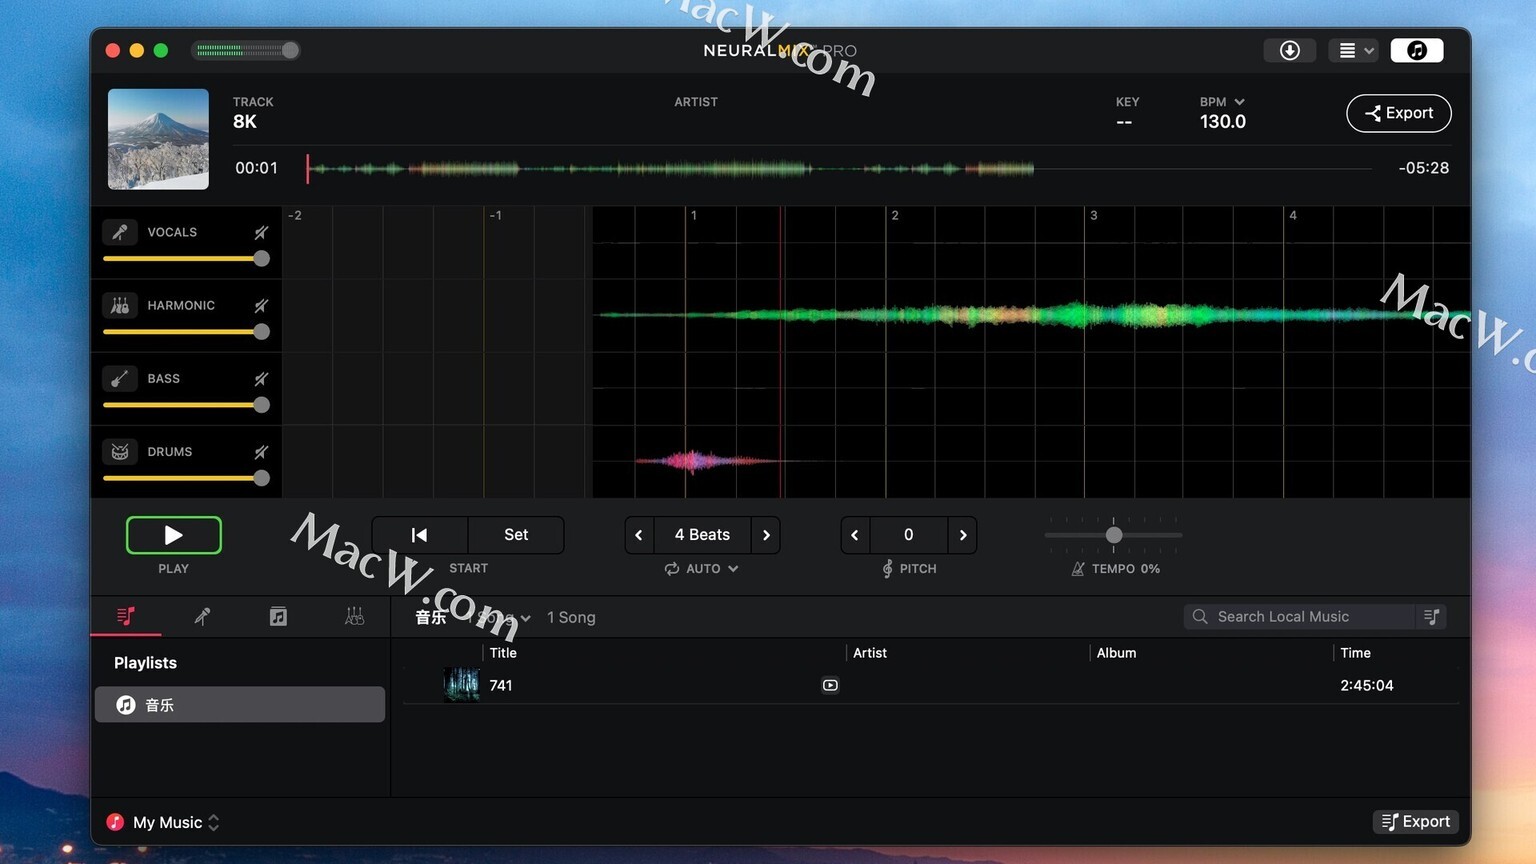This screenshot has height=864, width=1536.
Task: Mute the Harmonic track
Action: coord(261,305)
